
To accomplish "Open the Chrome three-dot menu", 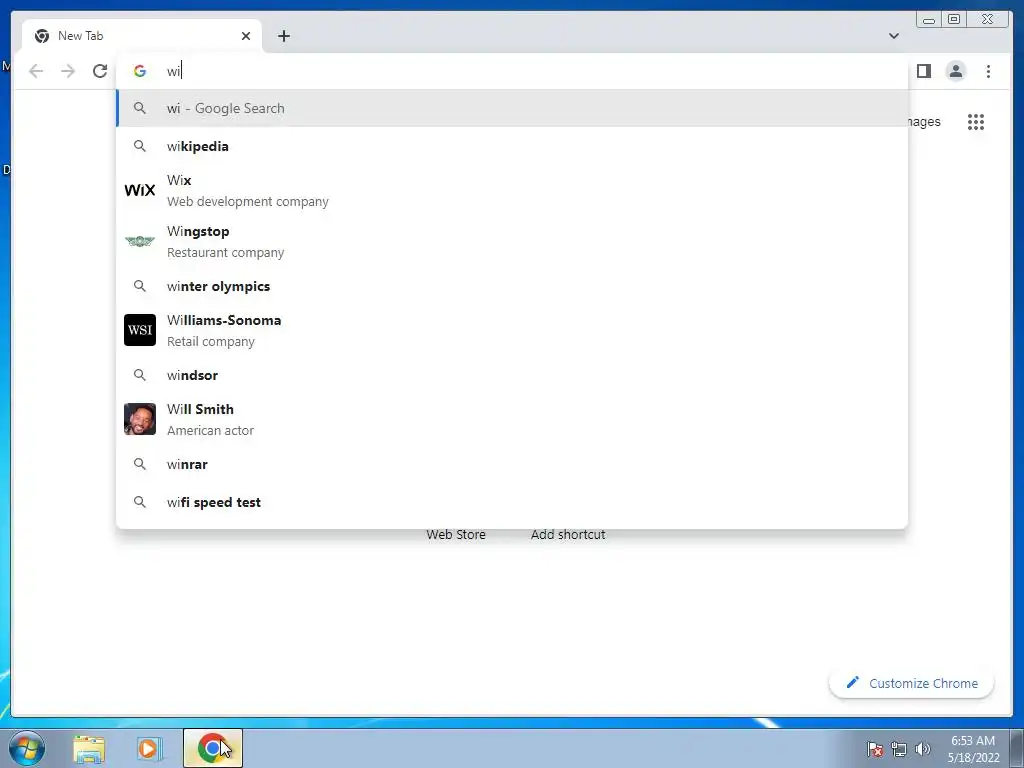I will coord(988,71).
